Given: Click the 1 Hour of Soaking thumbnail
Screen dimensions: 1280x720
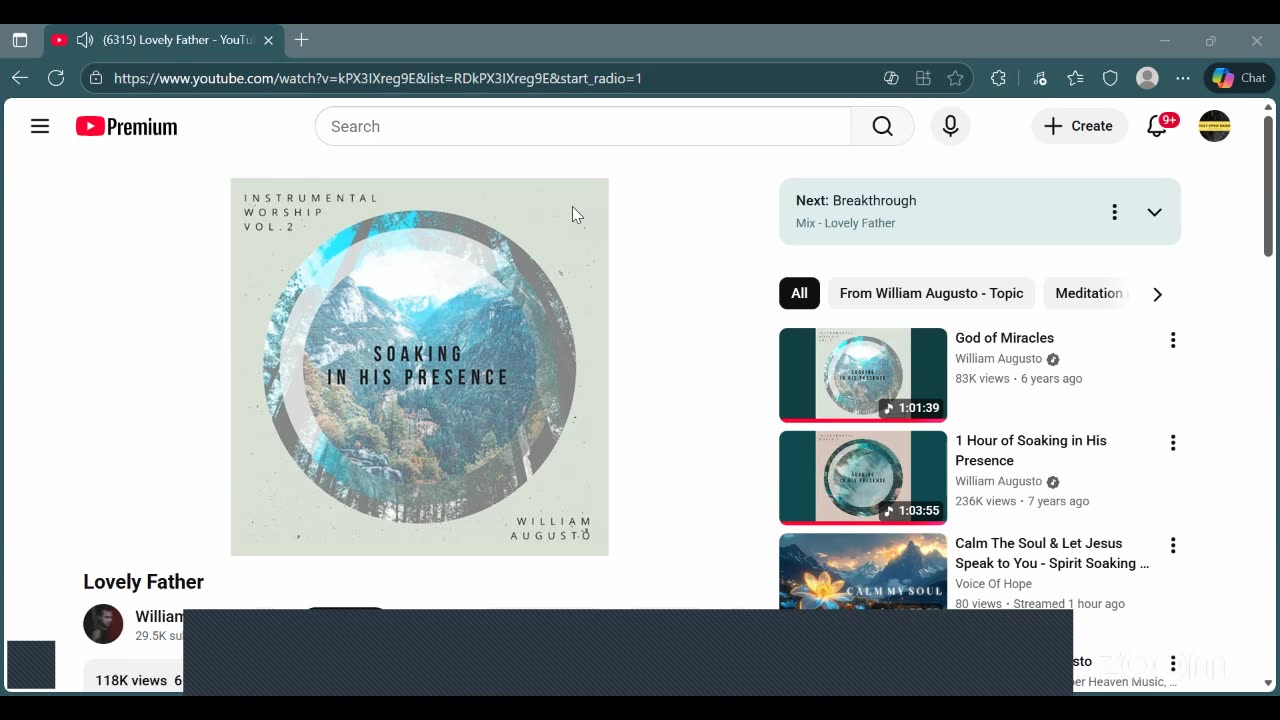Looking at the screenshot, I should (x=863, y=477).
